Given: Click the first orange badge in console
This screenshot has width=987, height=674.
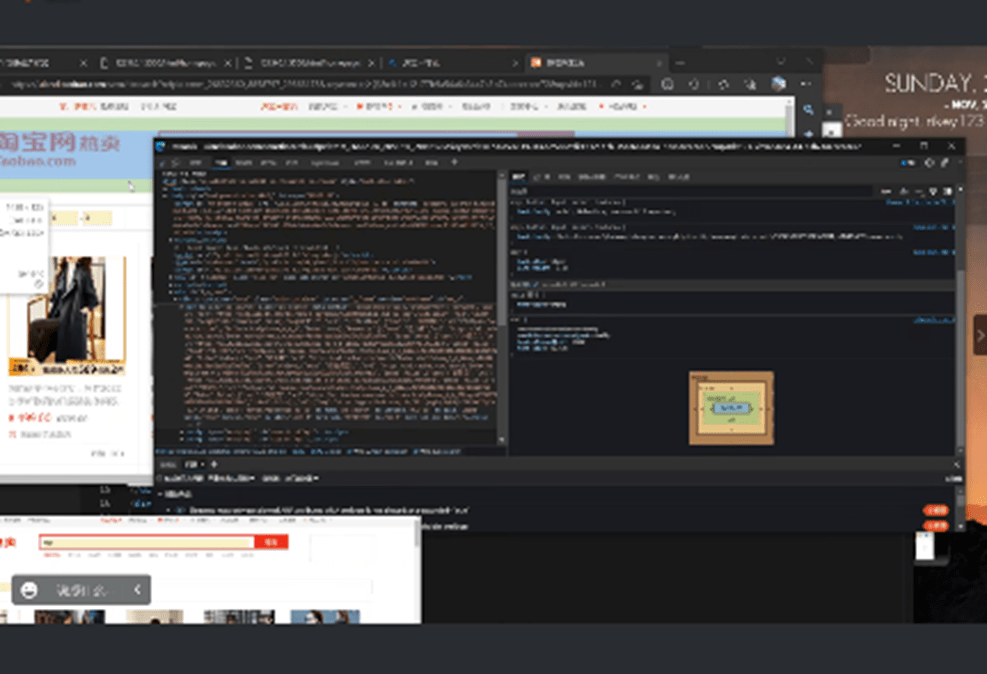Looking at the screenshot, I should [x=936, y=510].
